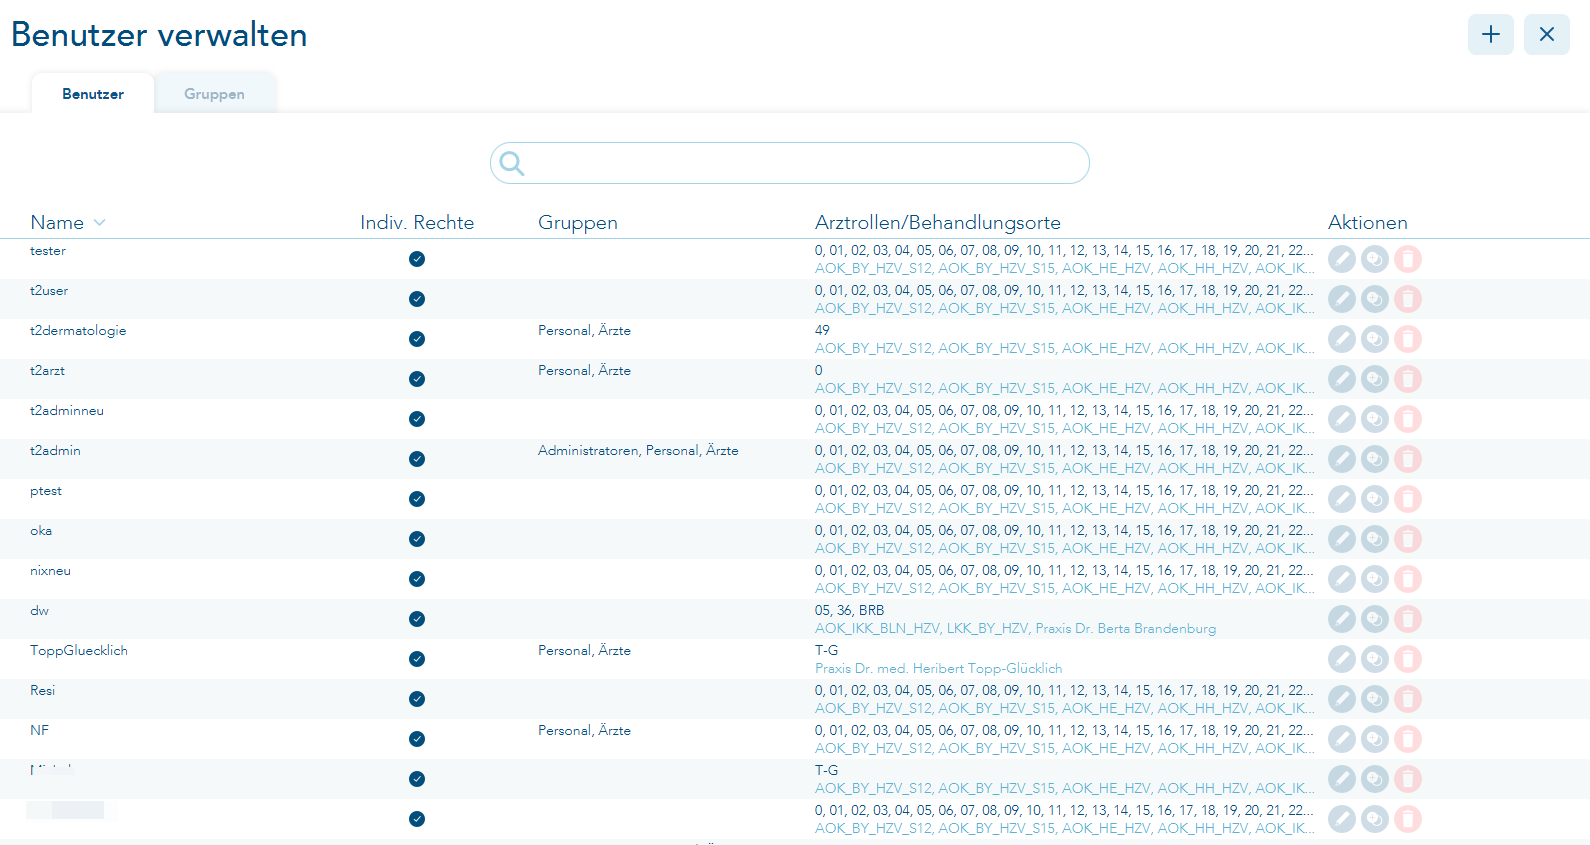
Task: Click the Arztrollen/Behandlungsorte column header
Action: tap(937, 223)
